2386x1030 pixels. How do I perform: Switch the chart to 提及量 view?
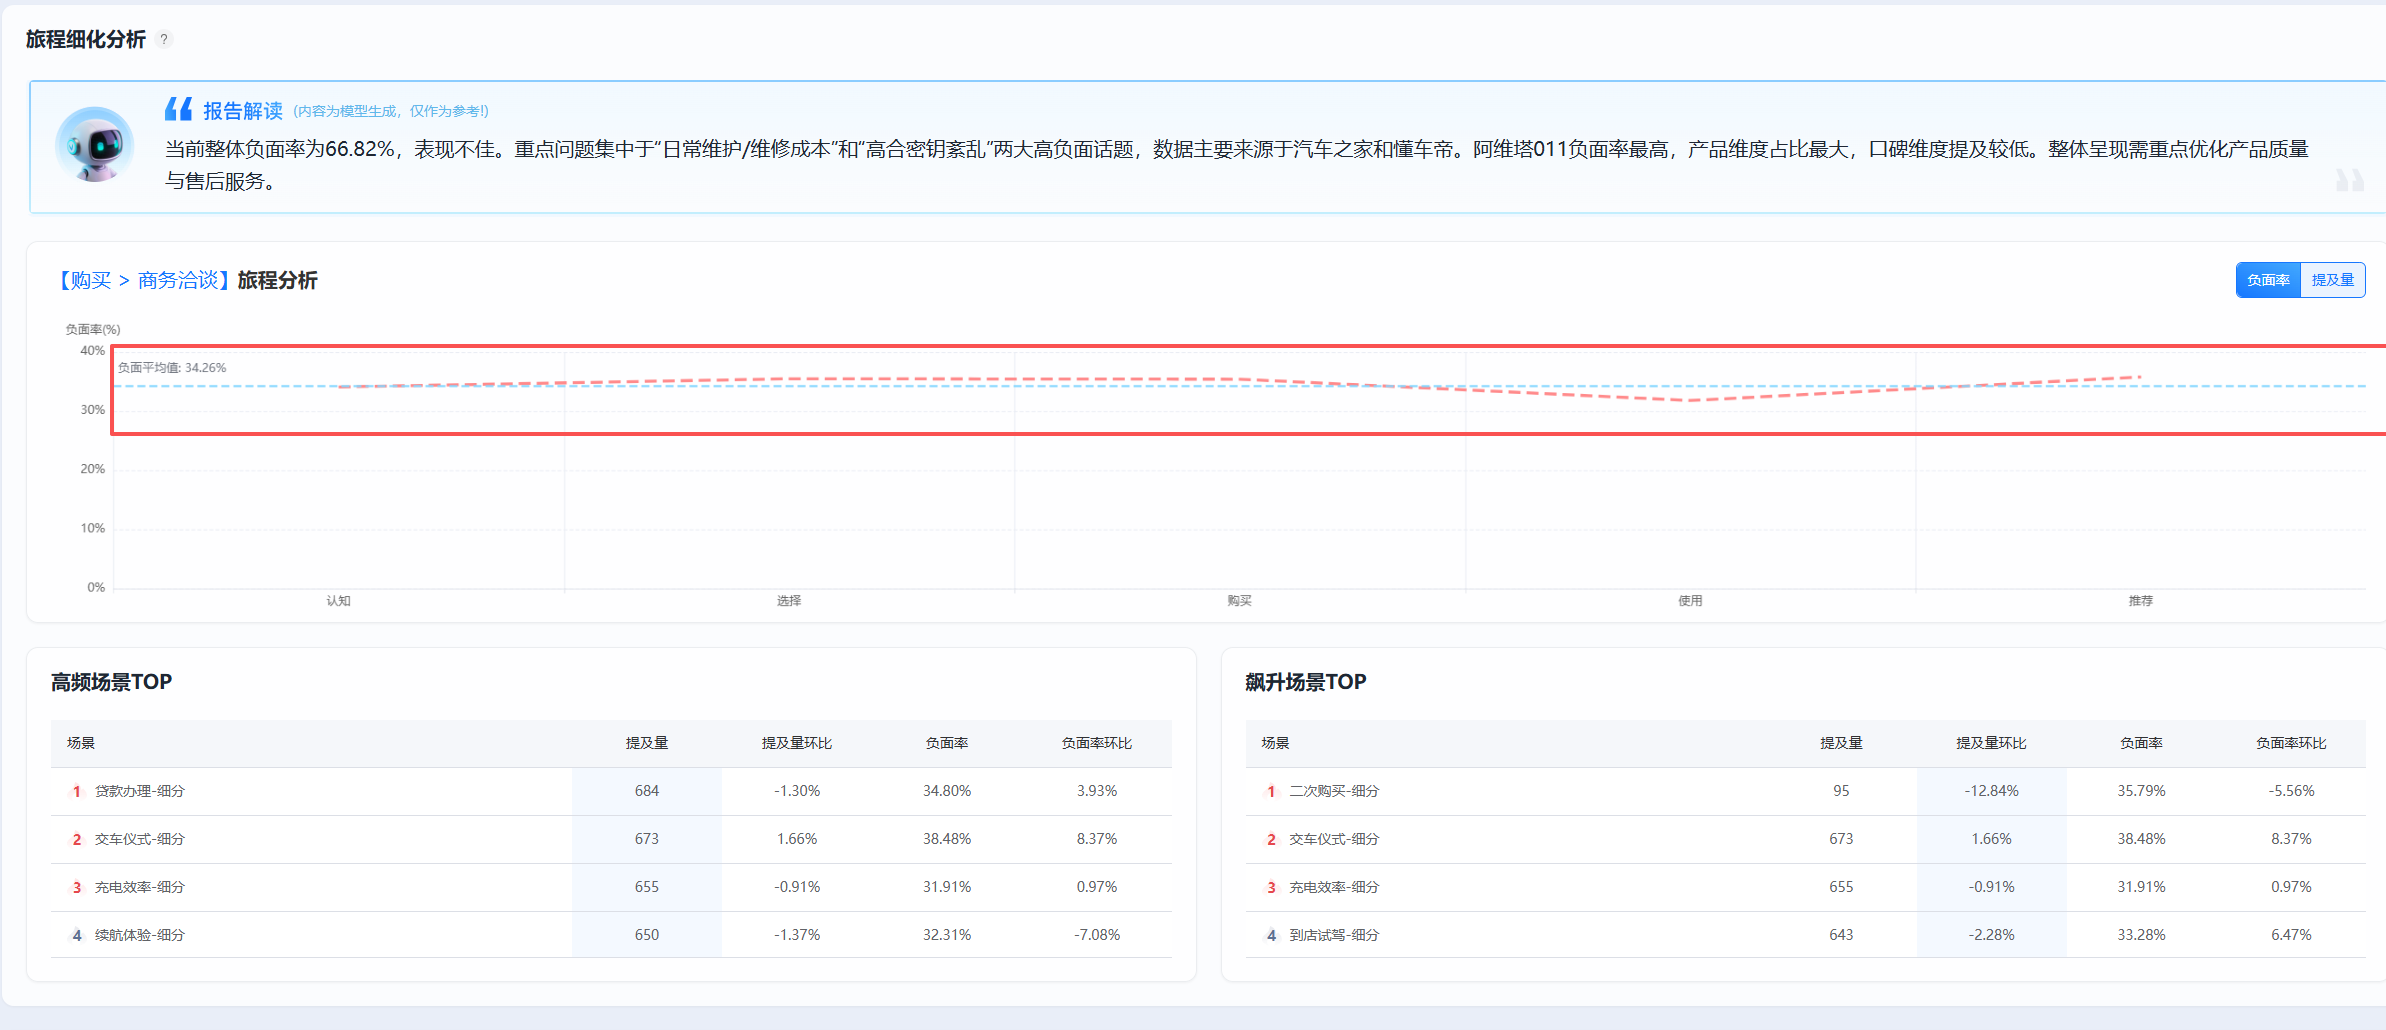click(2333, 280)
